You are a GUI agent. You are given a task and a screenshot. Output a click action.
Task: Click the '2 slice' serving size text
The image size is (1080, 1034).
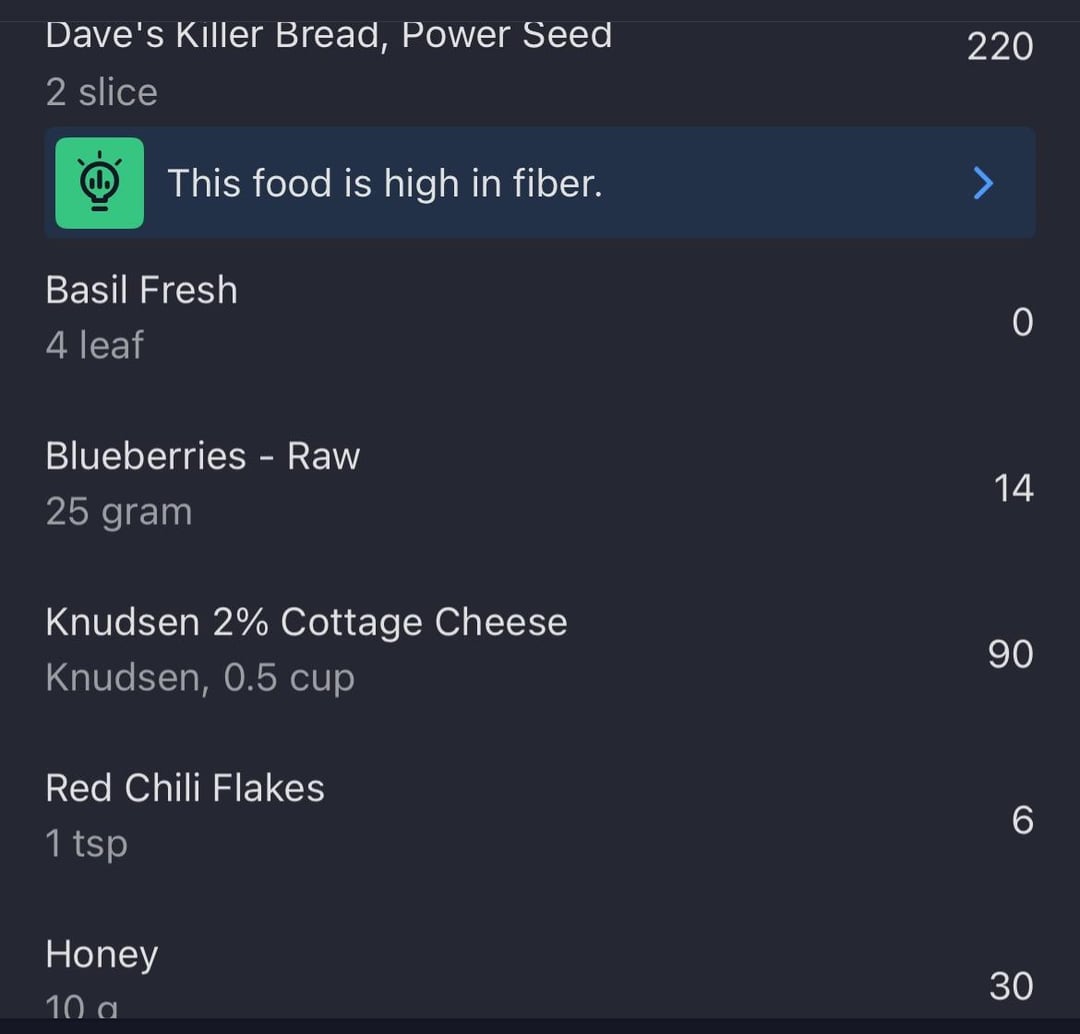[102, 92]
